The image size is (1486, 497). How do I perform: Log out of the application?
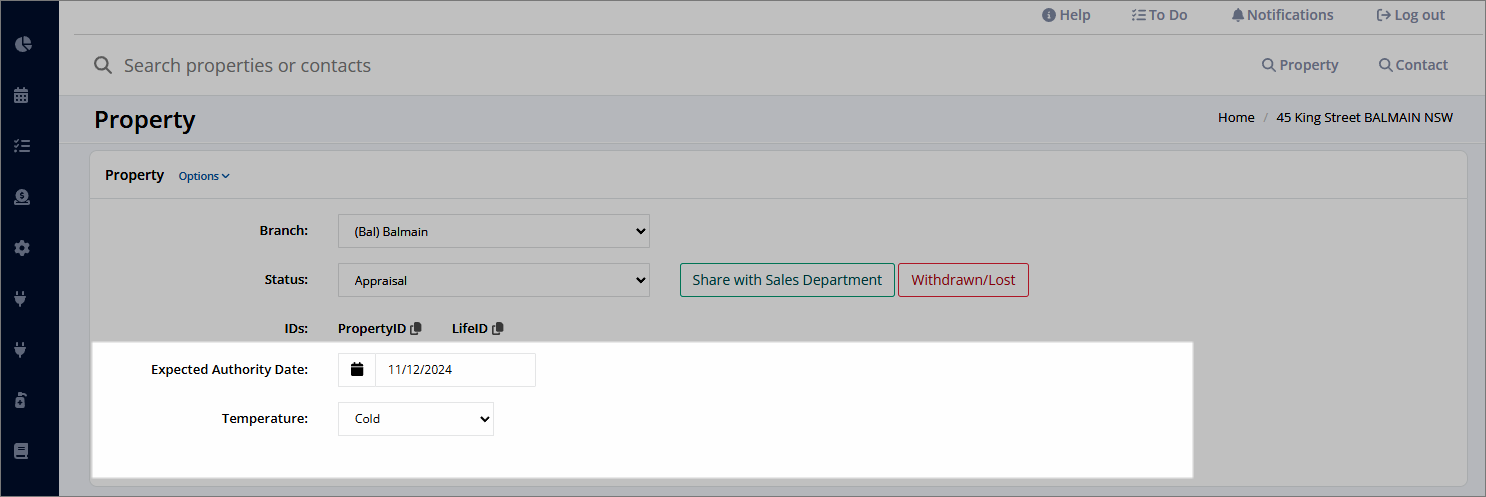pos(1410,15)
